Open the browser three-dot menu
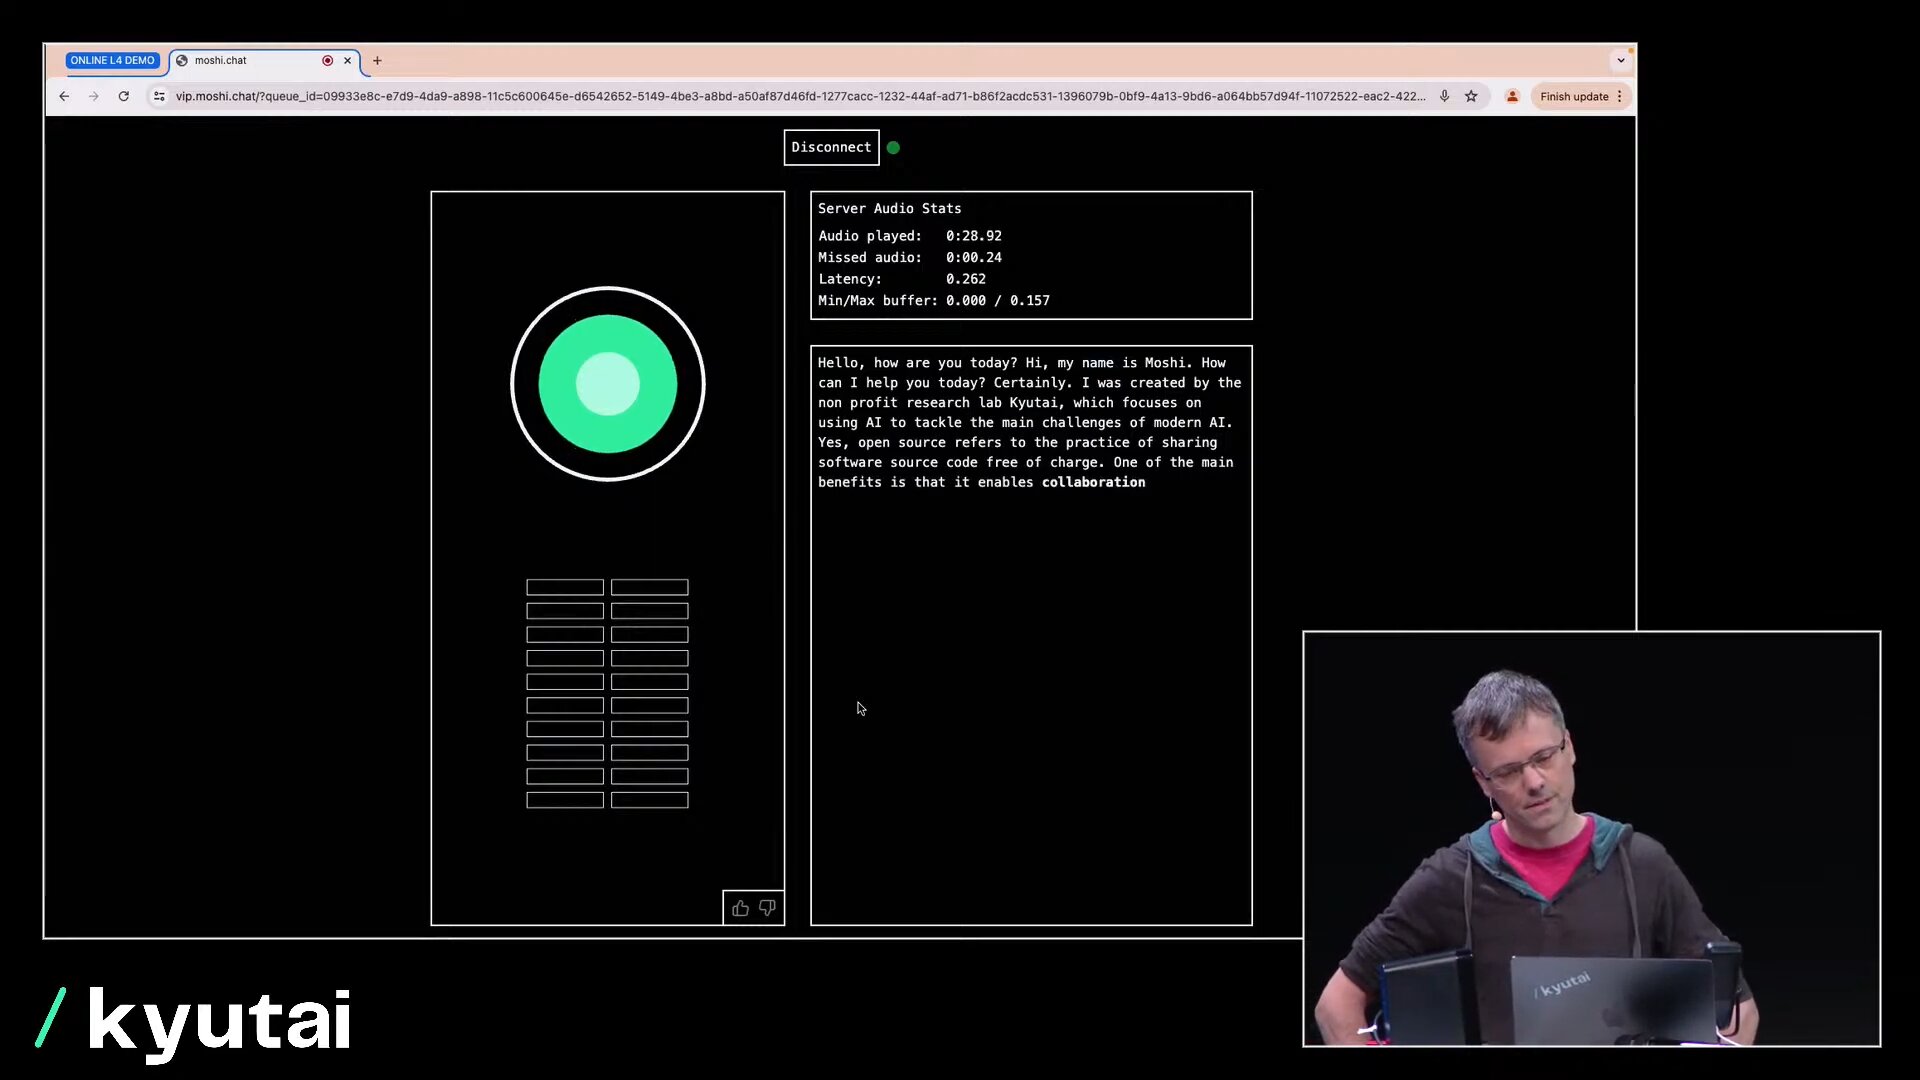 [1620, 96]
